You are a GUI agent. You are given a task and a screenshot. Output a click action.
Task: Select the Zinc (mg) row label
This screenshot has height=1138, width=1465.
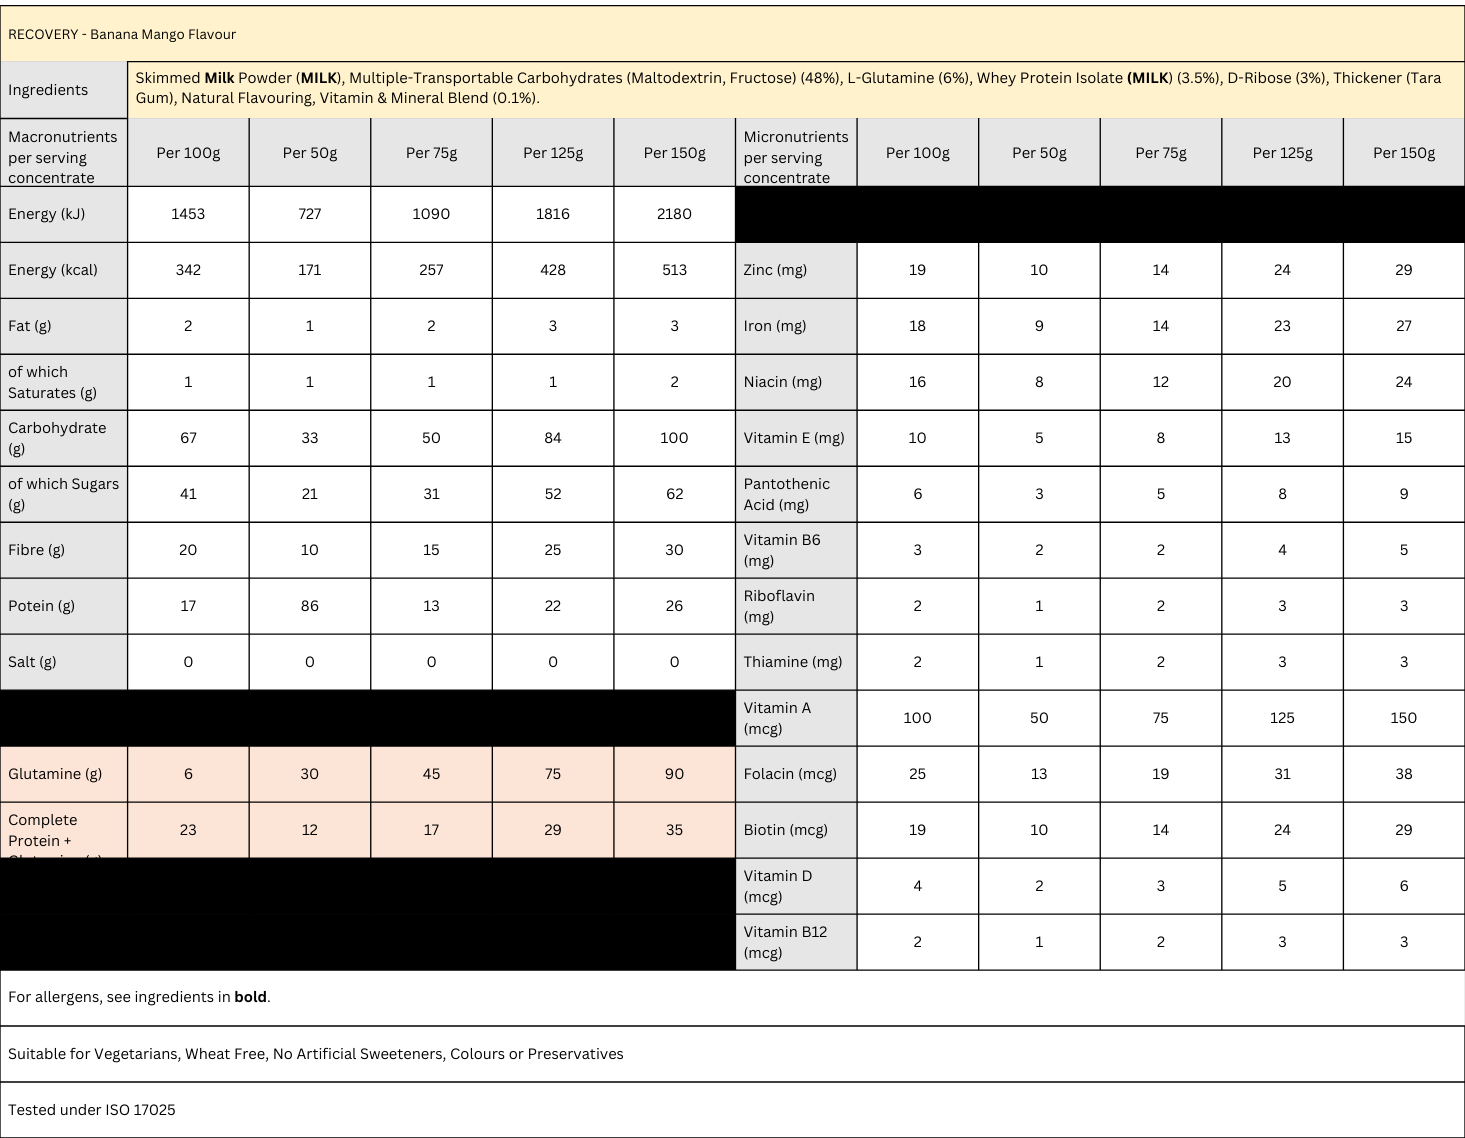[x=775, y=270]
